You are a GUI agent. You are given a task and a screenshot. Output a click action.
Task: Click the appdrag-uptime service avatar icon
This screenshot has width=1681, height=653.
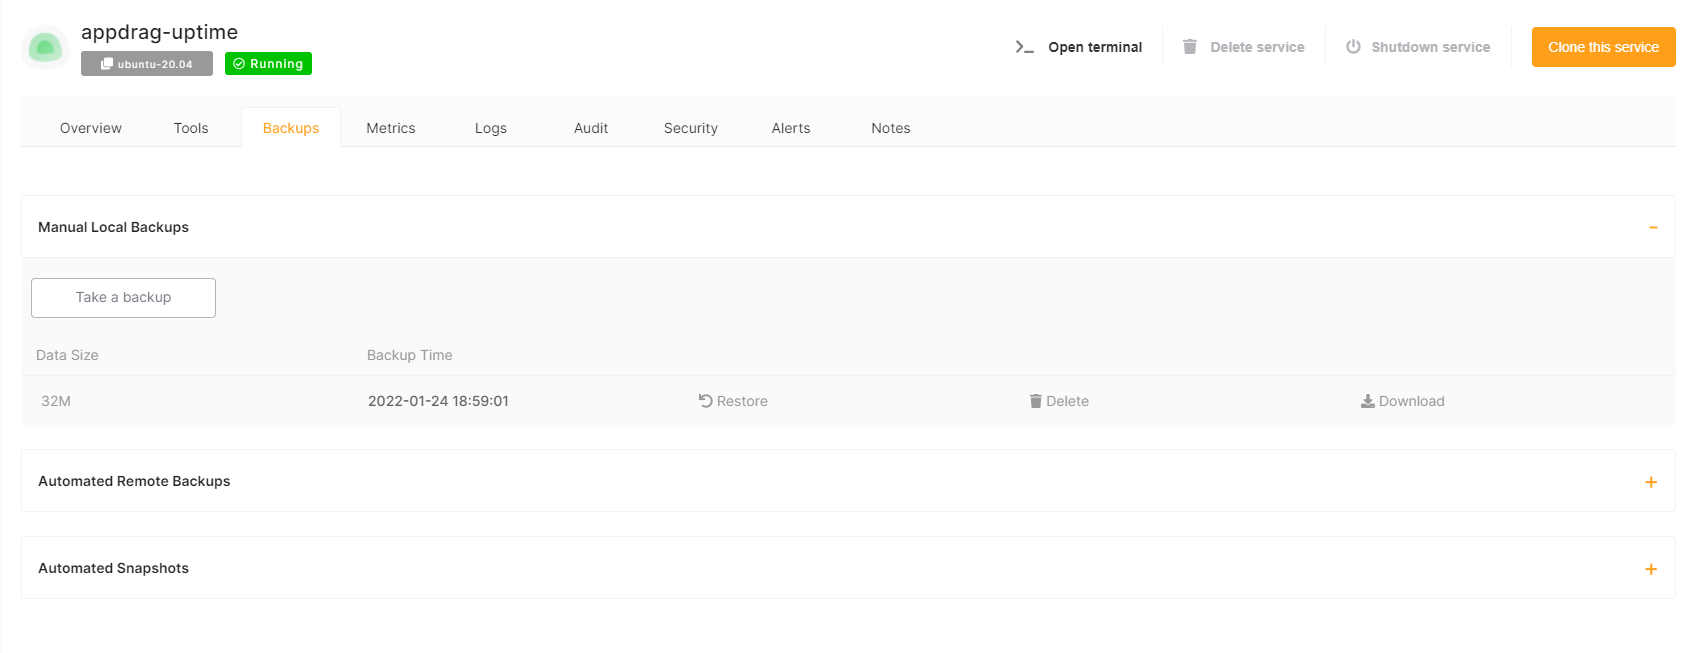[45, 47]
